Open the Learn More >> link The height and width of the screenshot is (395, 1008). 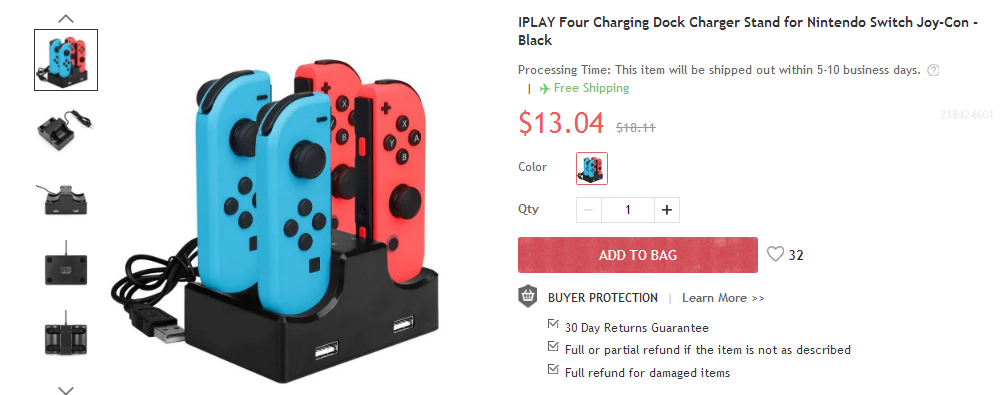click(x=723, y=298)
